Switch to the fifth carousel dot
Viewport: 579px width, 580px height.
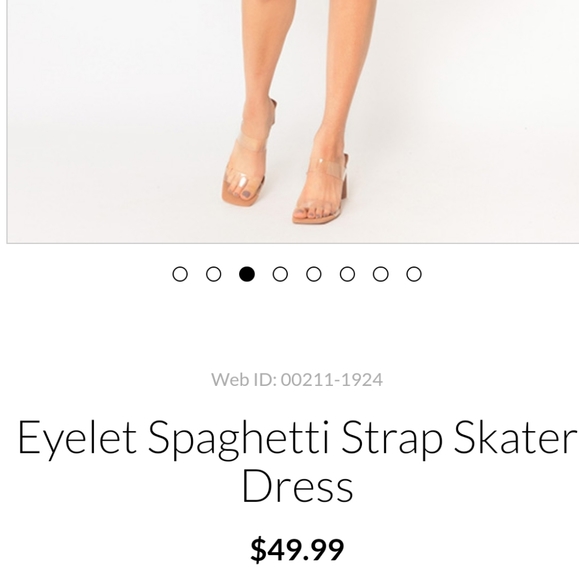(x=314, y=274)
